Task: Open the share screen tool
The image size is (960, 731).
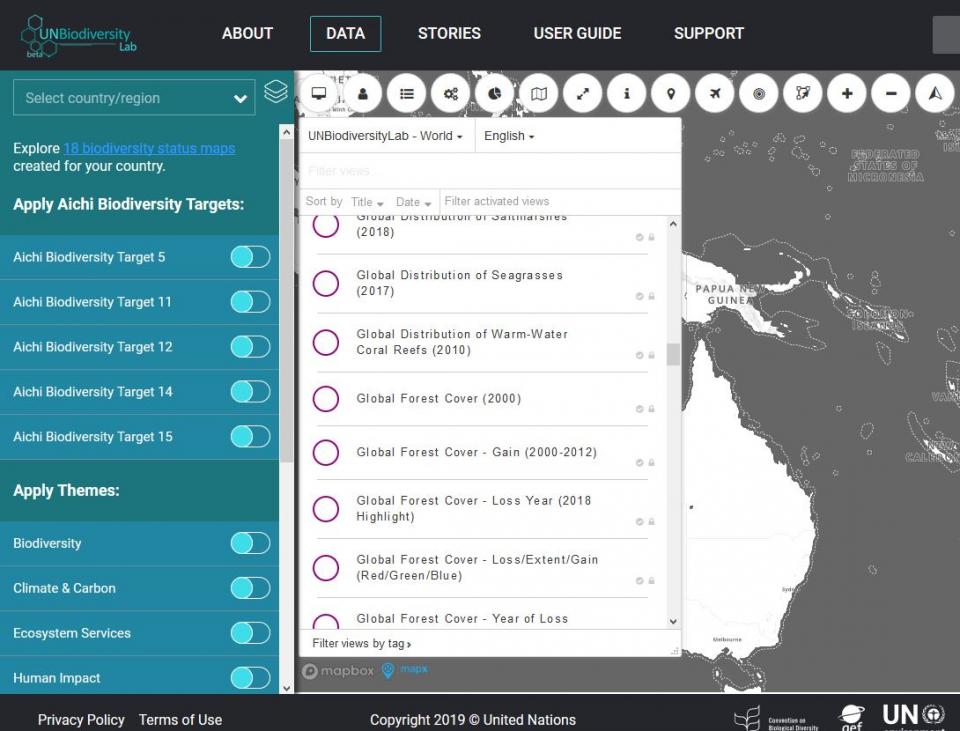Action: coord(319,93)
